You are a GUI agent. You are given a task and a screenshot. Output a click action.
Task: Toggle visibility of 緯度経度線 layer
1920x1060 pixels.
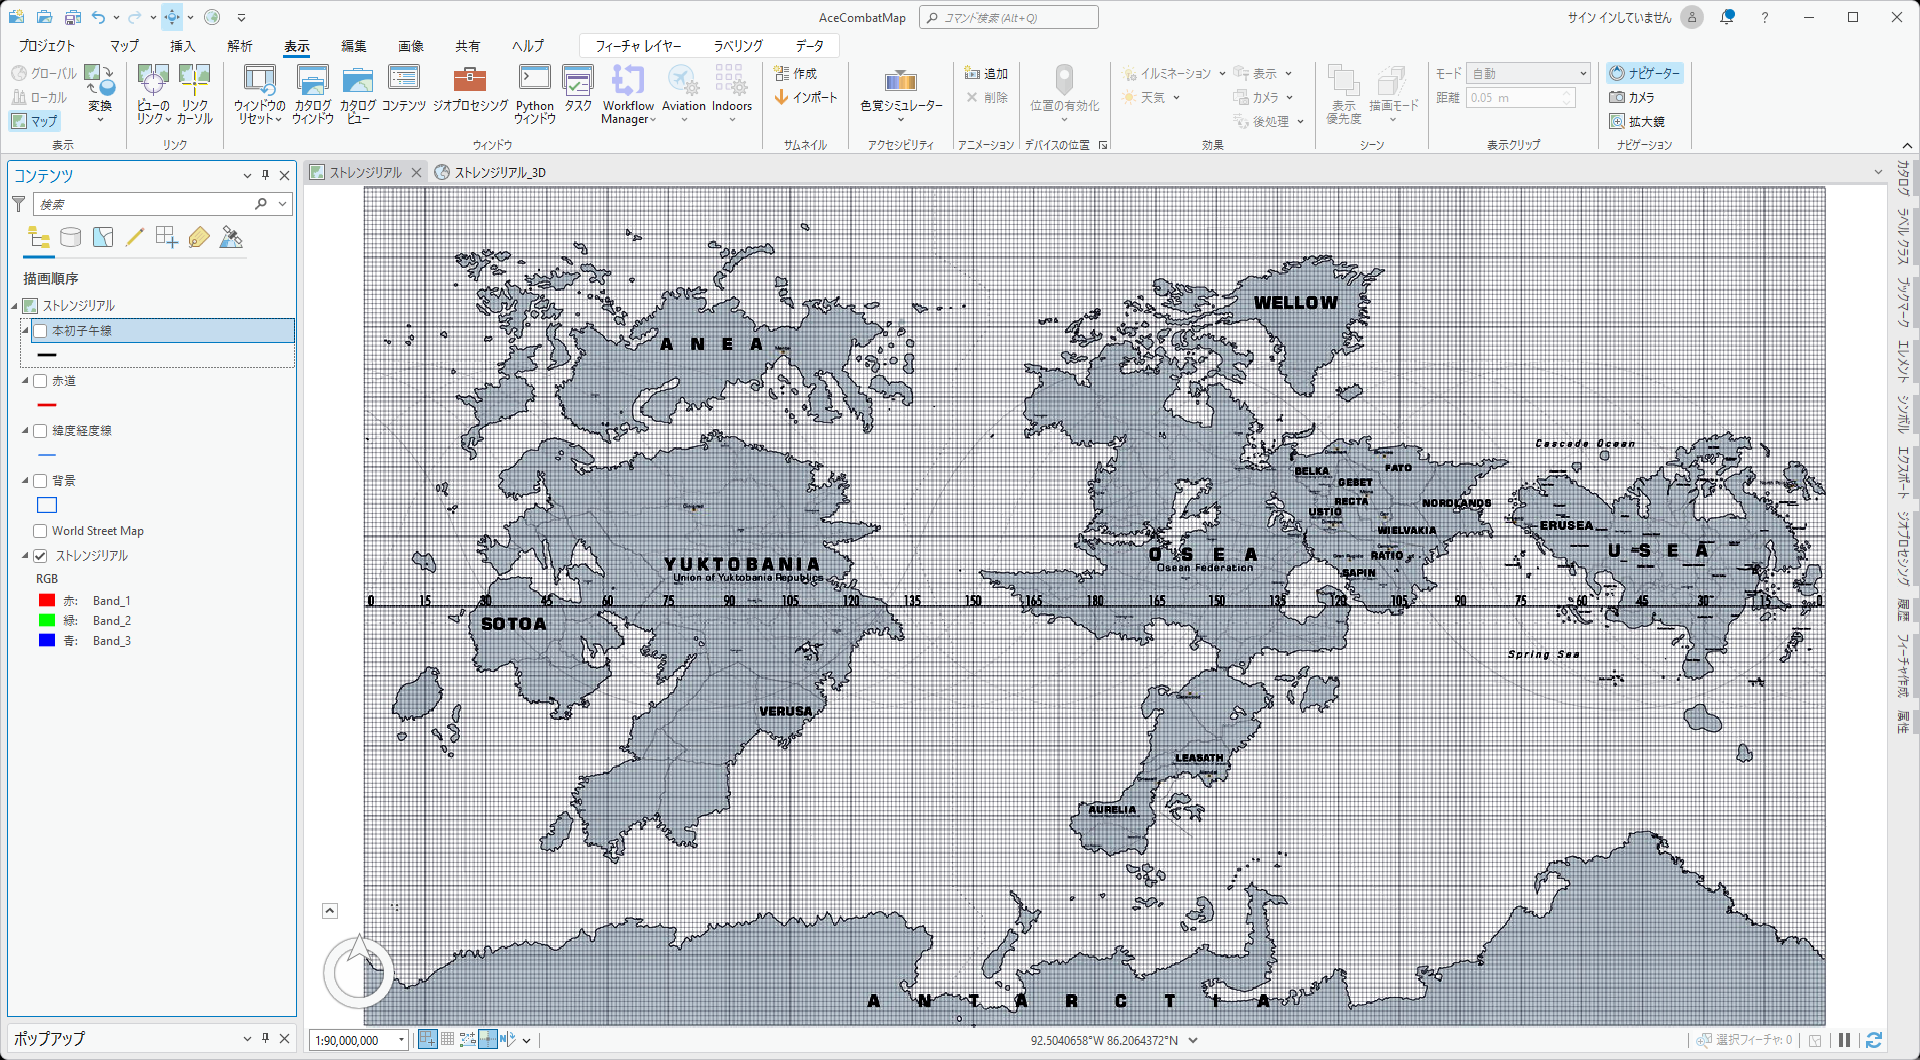(41, 431)
